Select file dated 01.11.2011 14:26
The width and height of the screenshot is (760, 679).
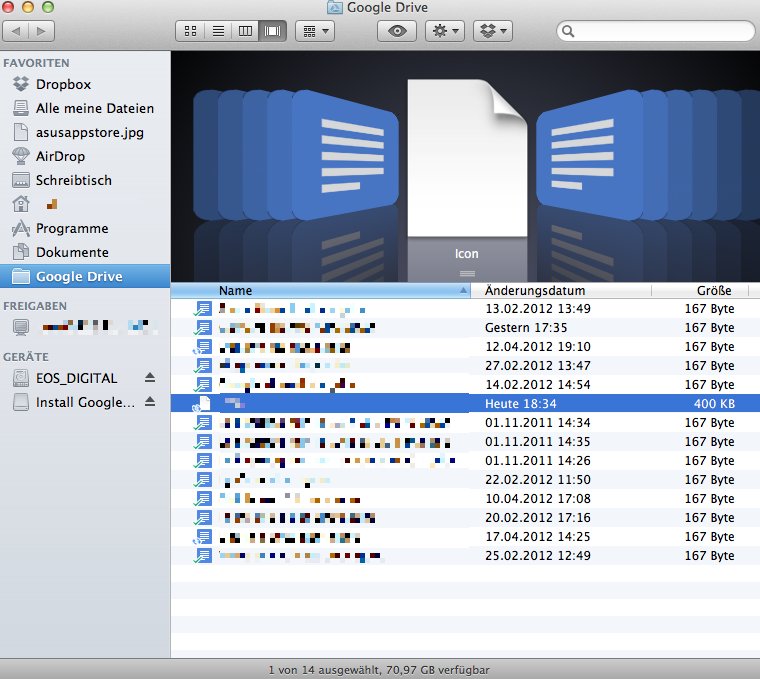465,460
